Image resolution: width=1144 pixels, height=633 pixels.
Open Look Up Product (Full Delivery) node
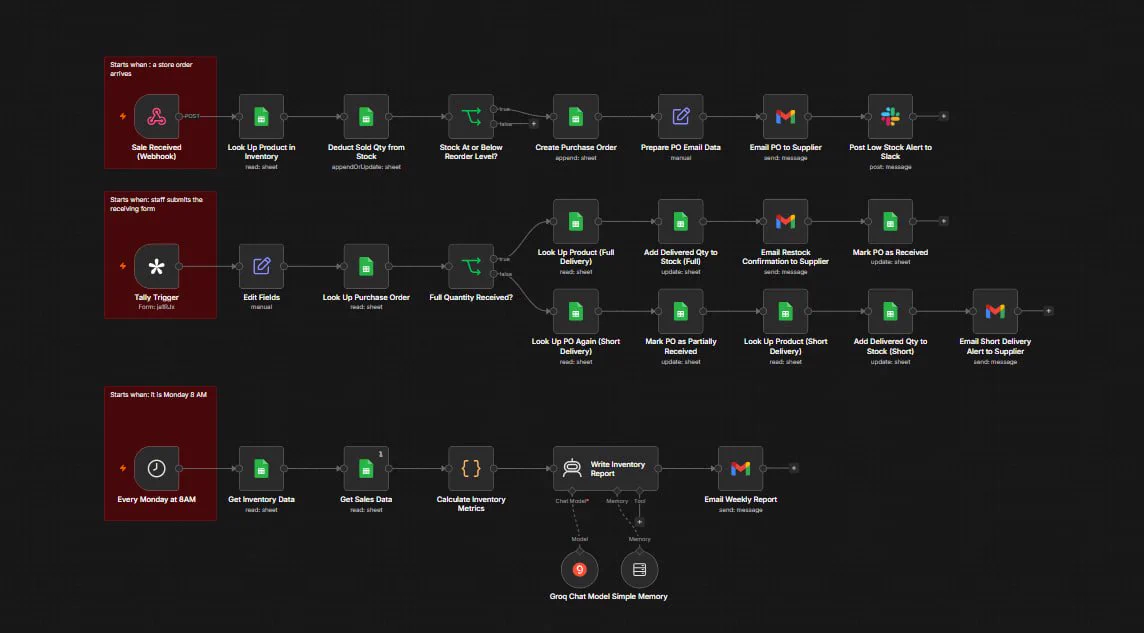[576, 222]
